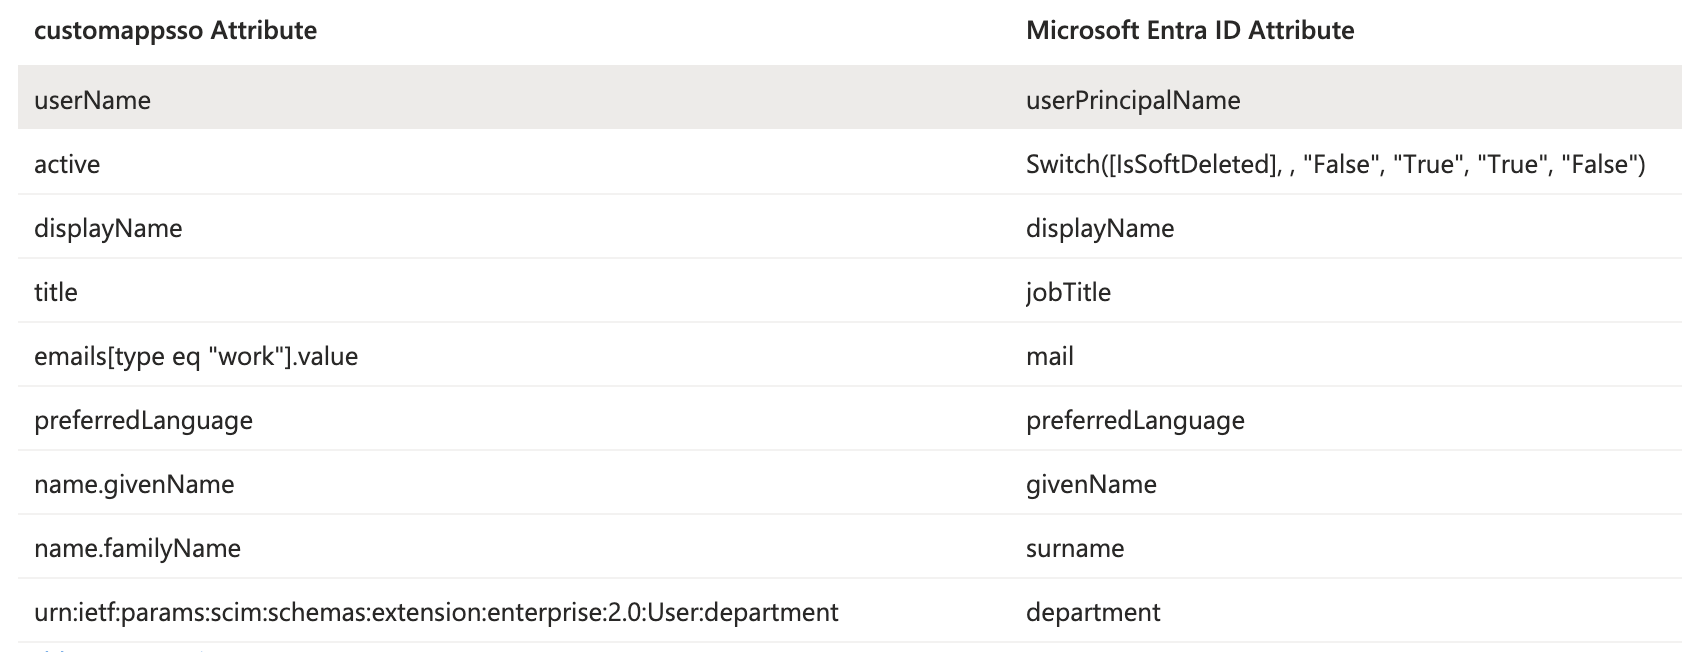Image resolution: width=1682 pixels, height=652 pixels.
Task: Open the title attribute mapping
Action: (x=56, y=292)
